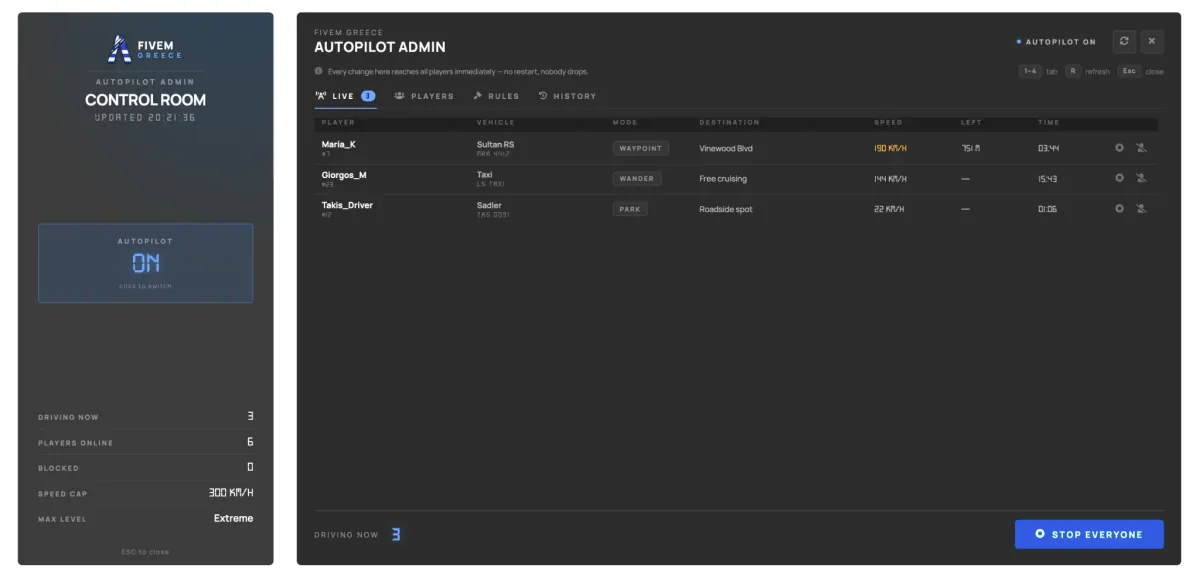Click the info icon beside the changes notice
The image size is (1200, 581).
coord(319,71)
